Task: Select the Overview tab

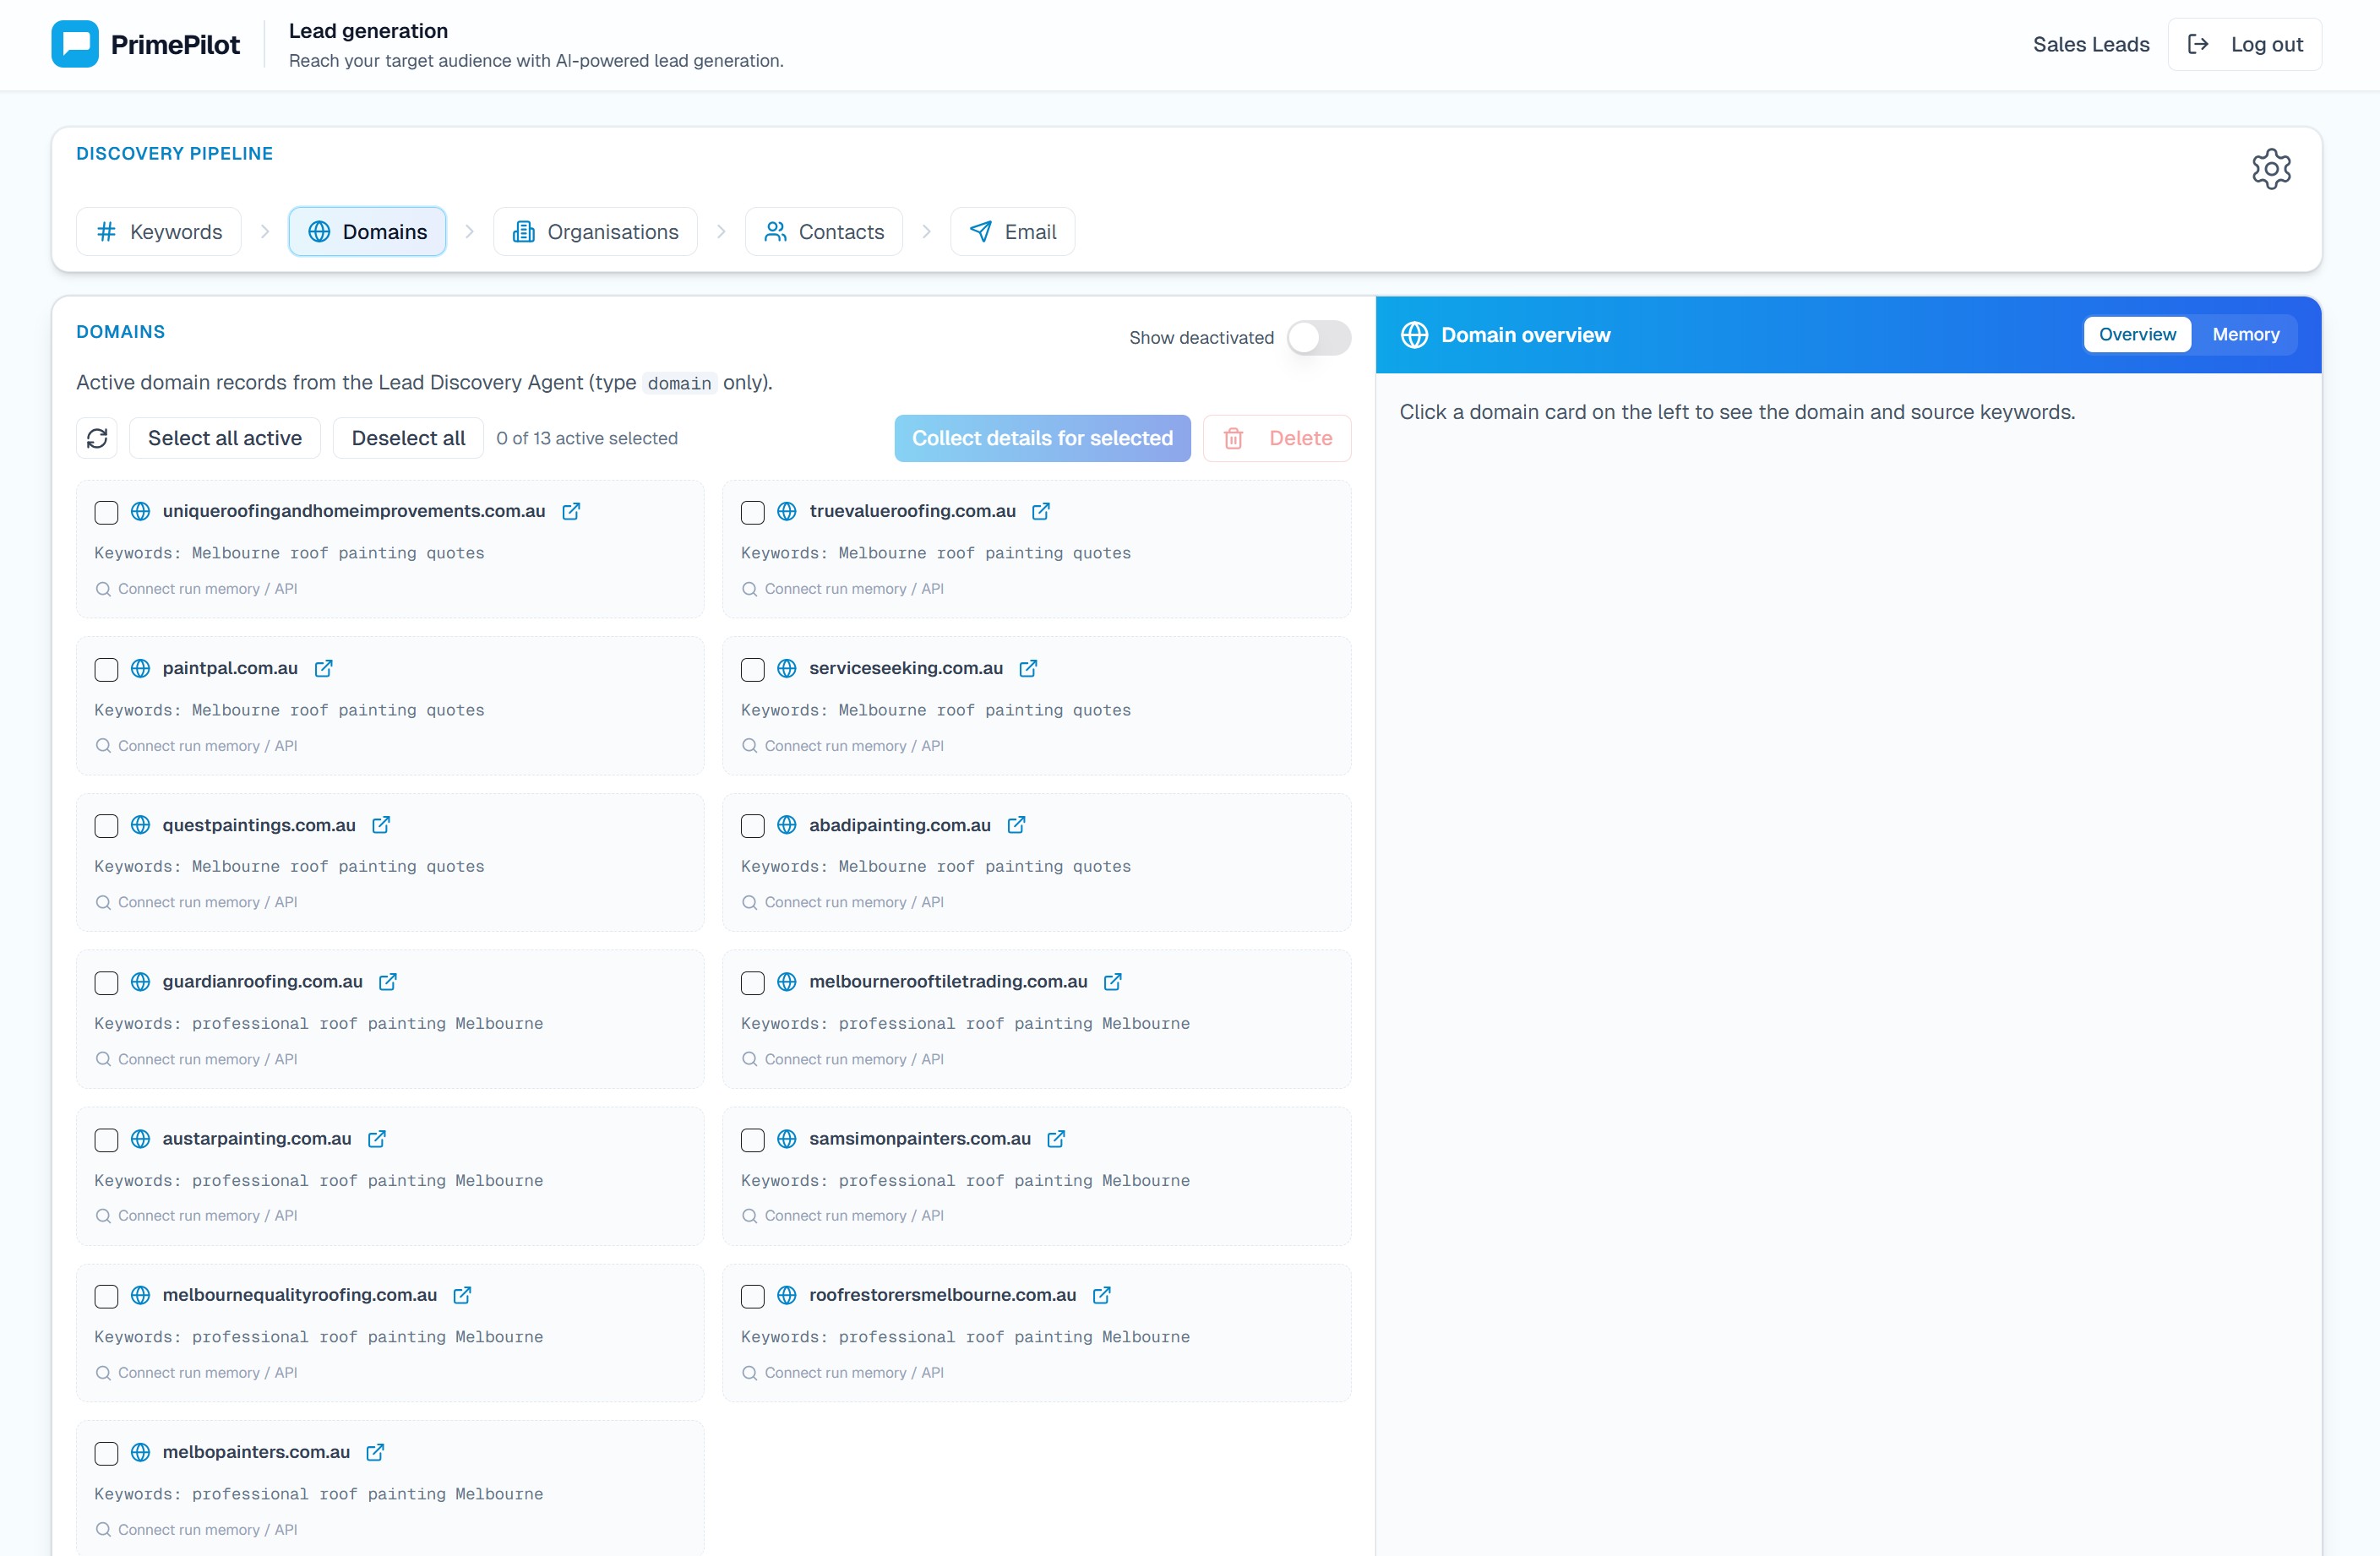Action: [2137, 335]
